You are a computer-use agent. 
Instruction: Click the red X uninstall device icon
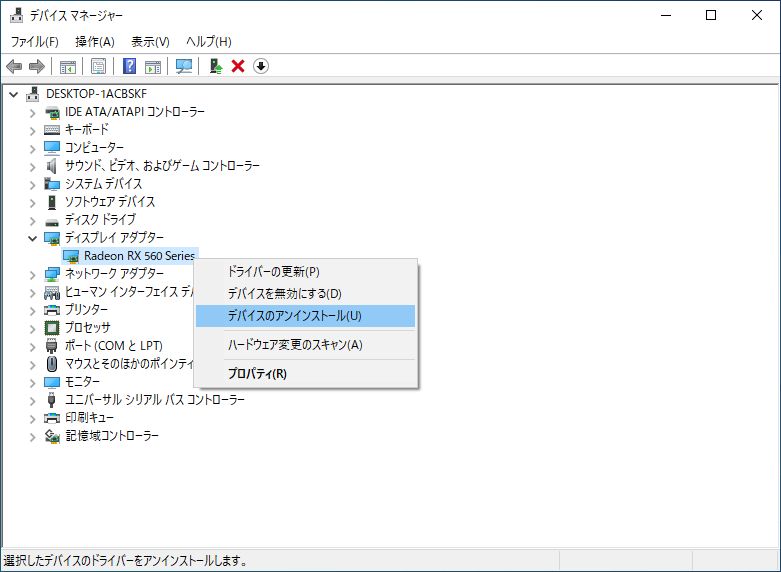238,66
